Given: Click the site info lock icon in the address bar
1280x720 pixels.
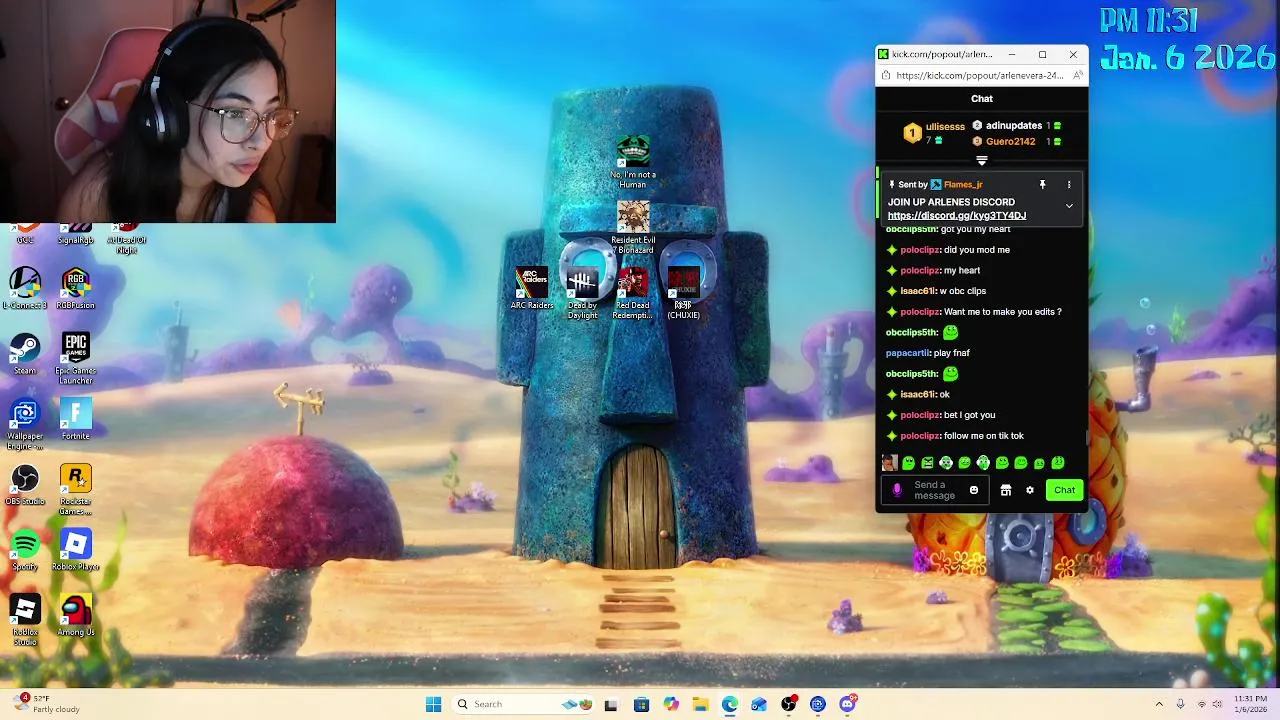Looking at the screenshot, I should click(x=884, y=75).
